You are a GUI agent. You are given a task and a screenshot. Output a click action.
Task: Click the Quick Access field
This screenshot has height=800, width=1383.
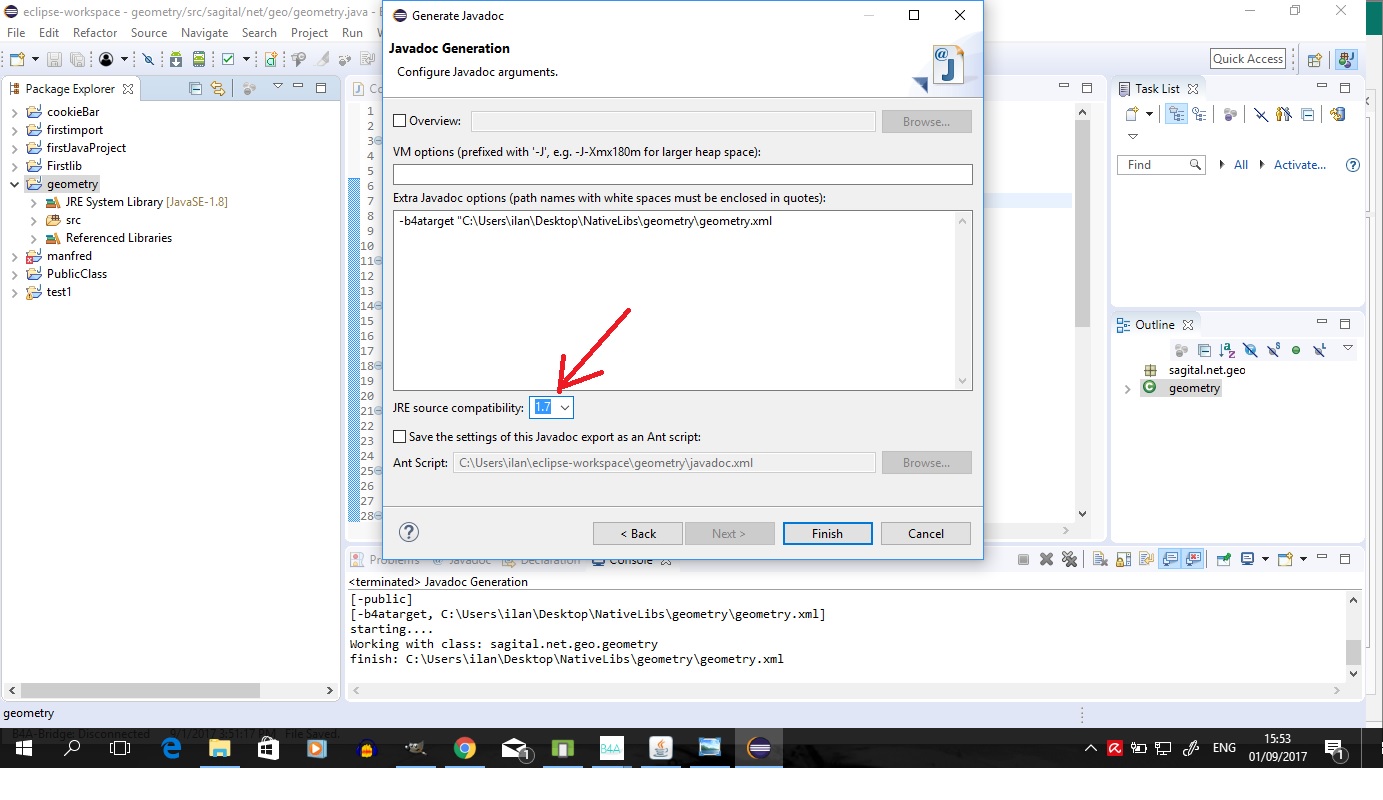[1248, 59]
